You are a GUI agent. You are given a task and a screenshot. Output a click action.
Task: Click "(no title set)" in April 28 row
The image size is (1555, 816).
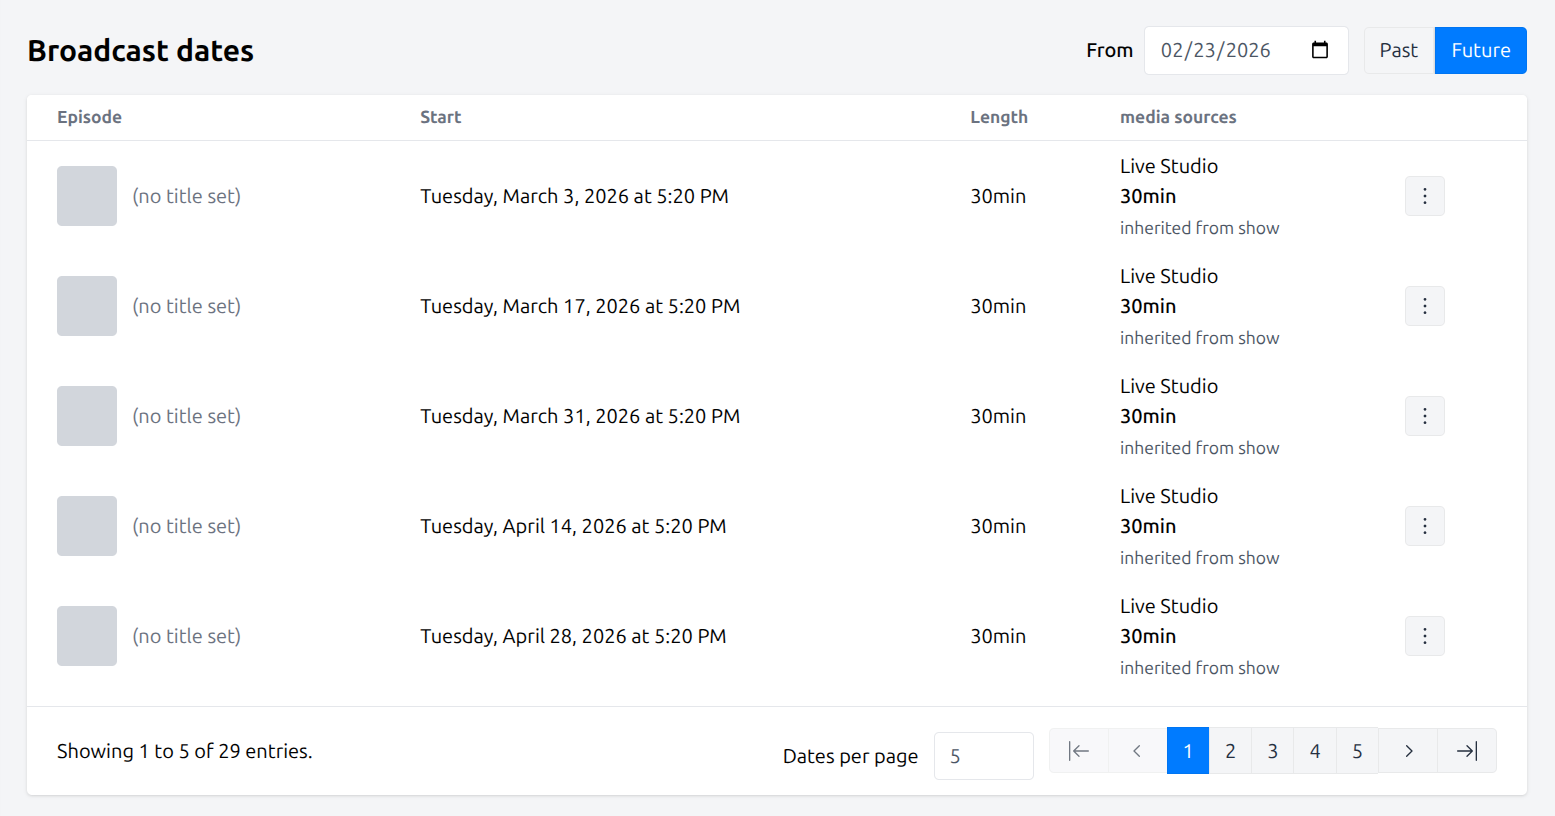[x=187, y=637]
